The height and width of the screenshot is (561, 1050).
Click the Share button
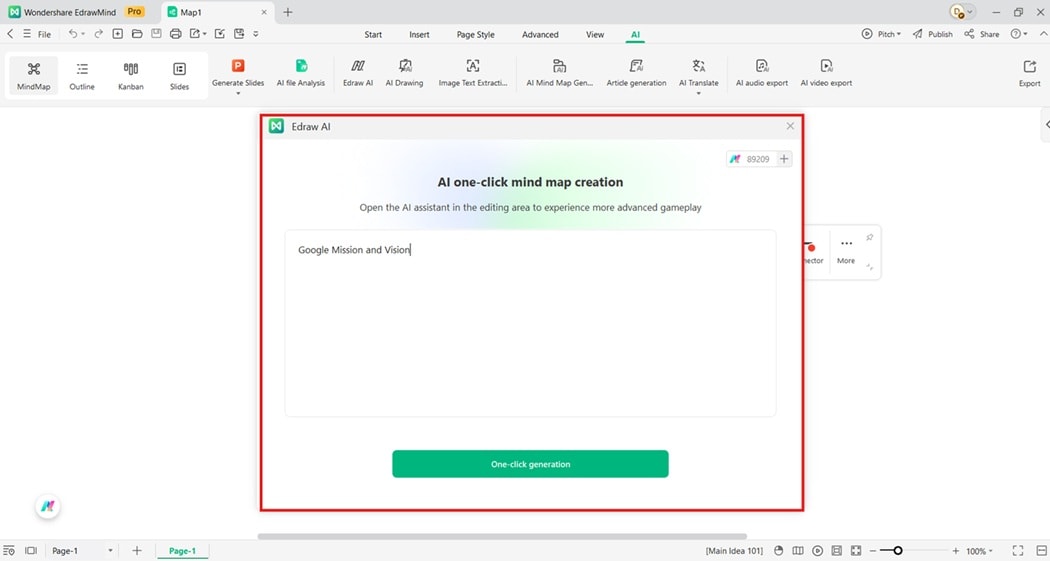click(982, 34)
